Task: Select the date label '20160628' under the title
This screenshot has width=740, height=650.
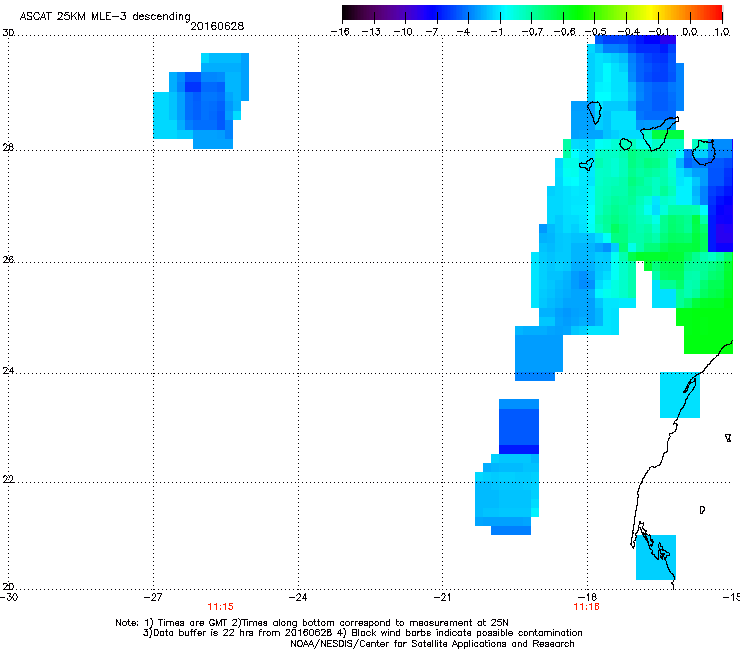Action: [x=217, y=26]
